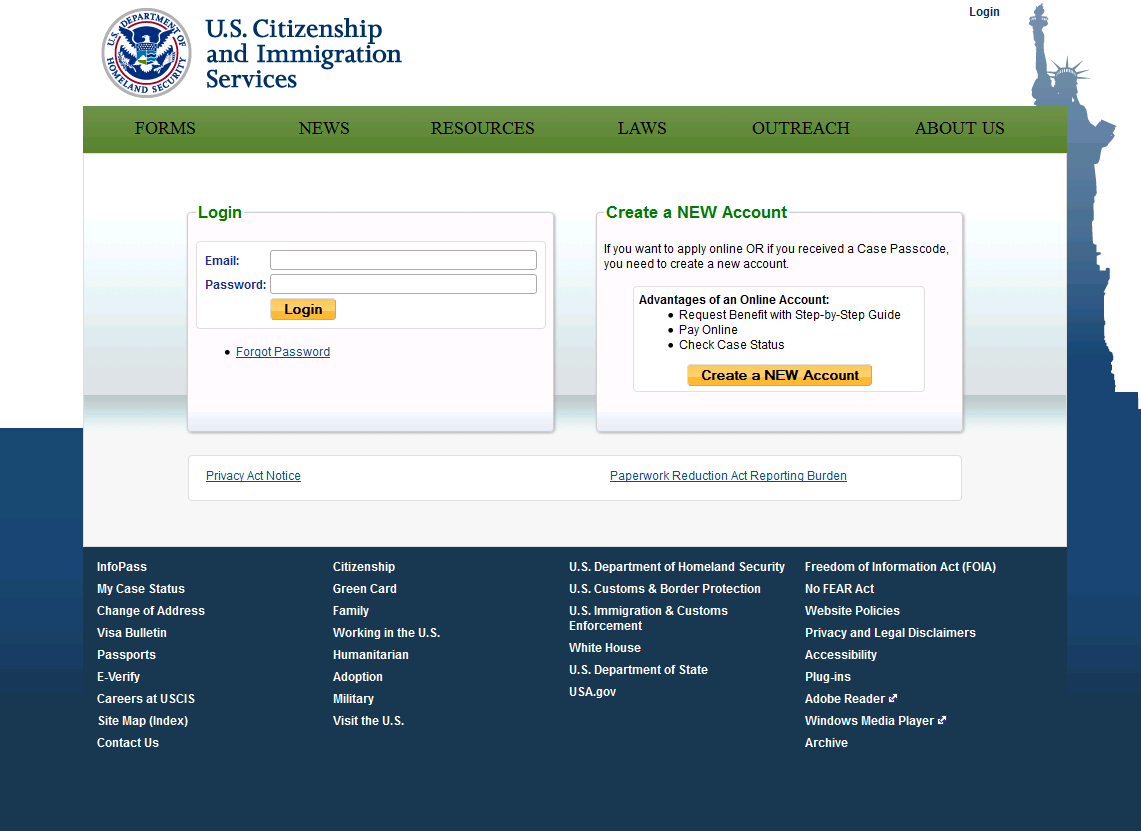Focus the Password input field
Viewport: 1141px width, 831px height.
403,284
